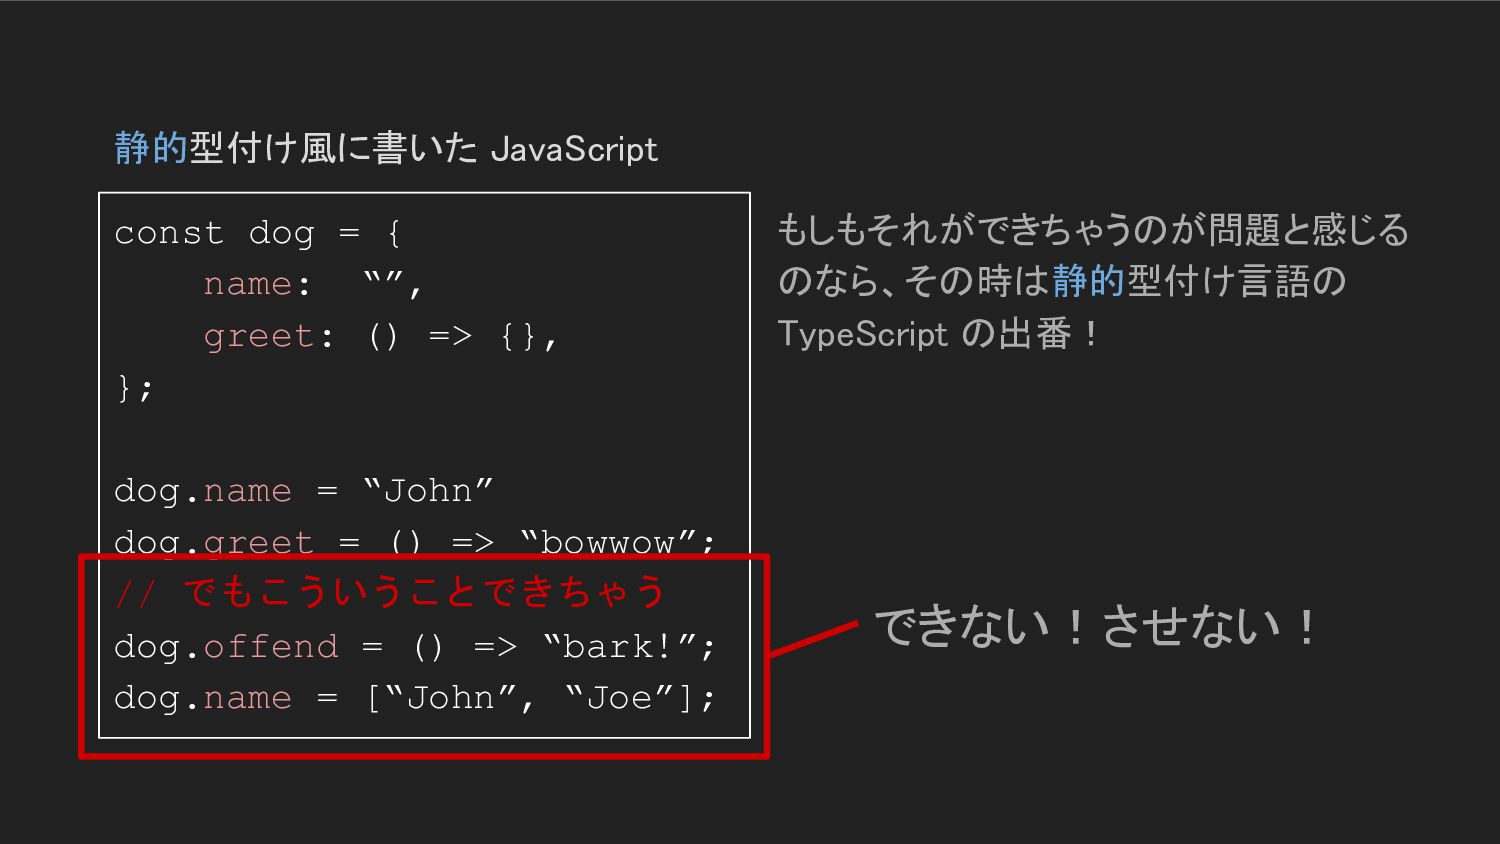Click the slide title mentioning JavaScript
This screenshot has height=844, width=1500.
tap(386, 149)
